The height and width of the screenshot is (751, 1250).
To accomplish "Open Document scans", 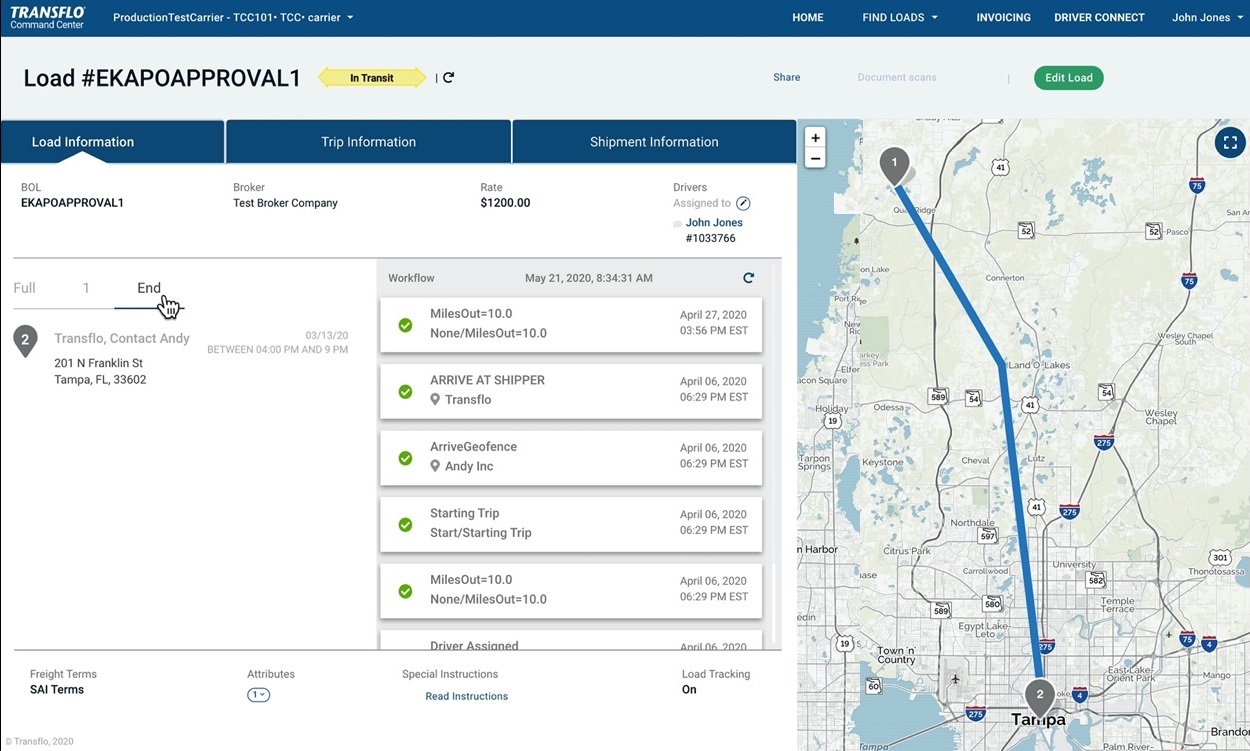I will tap(897, 77).
